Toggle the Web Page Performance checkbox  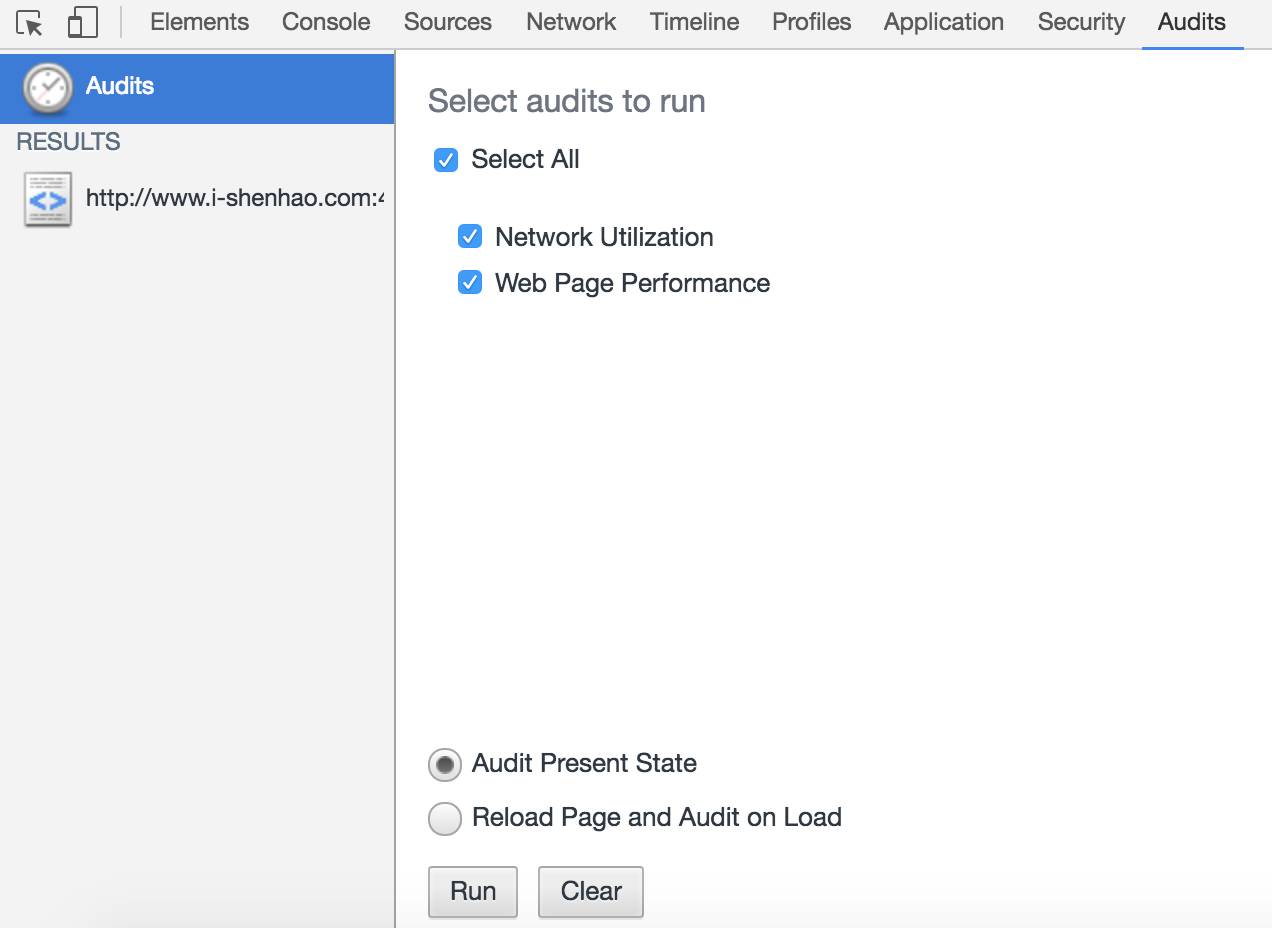[470, 283]
